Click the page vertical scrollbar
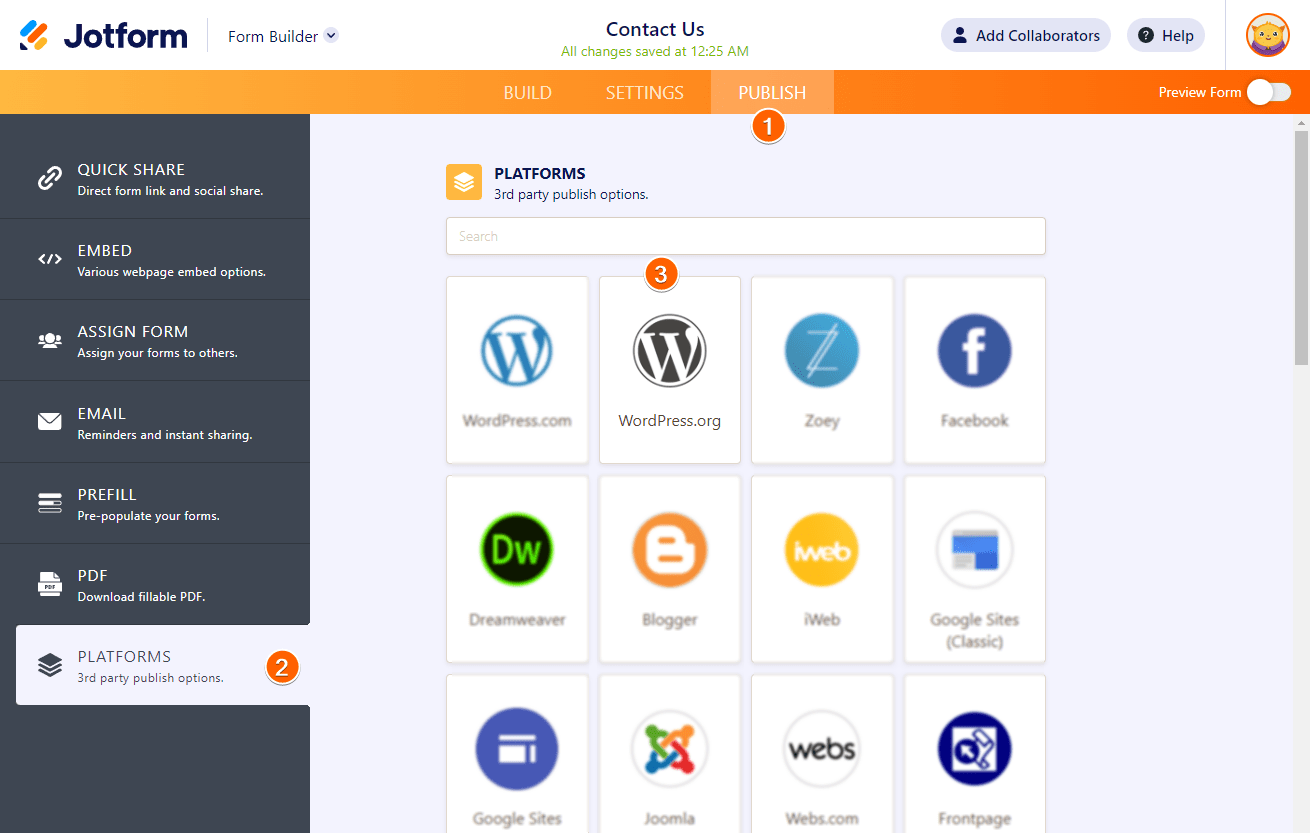The image size is (1310, 833). (1302, 248)
